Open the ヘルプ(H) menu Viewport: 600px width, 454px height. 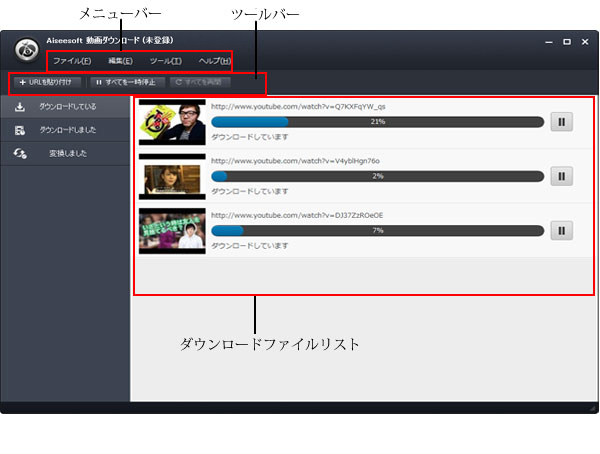(x=213, y=61)
